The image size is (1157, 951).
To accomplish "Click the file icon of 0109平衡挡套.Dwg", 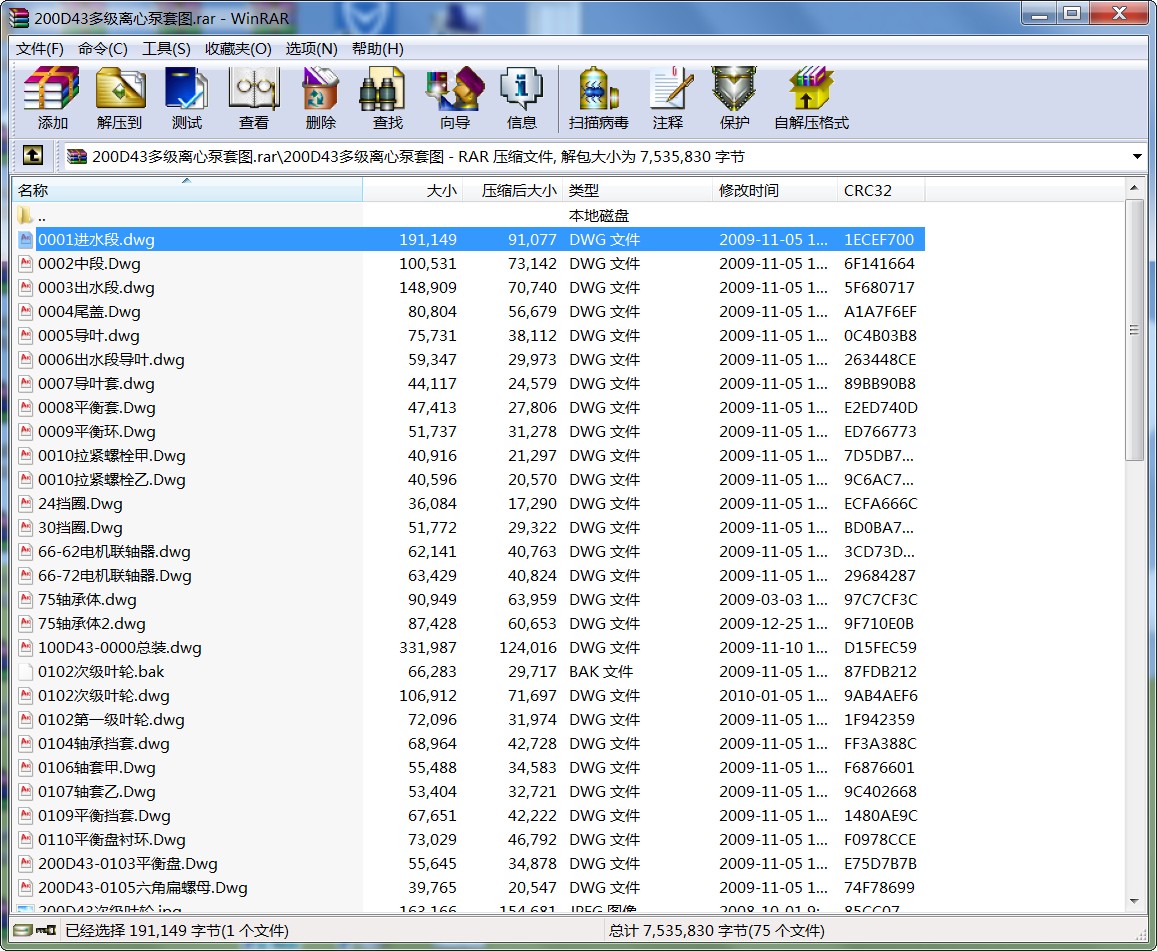I will pyautogui.click(x=26, y=815).
